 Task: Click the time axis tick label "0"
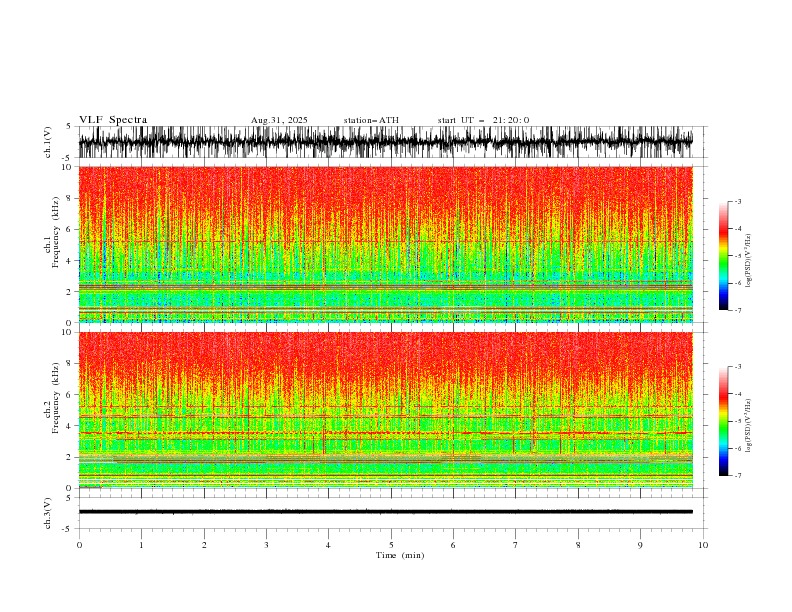click(79, 545)
